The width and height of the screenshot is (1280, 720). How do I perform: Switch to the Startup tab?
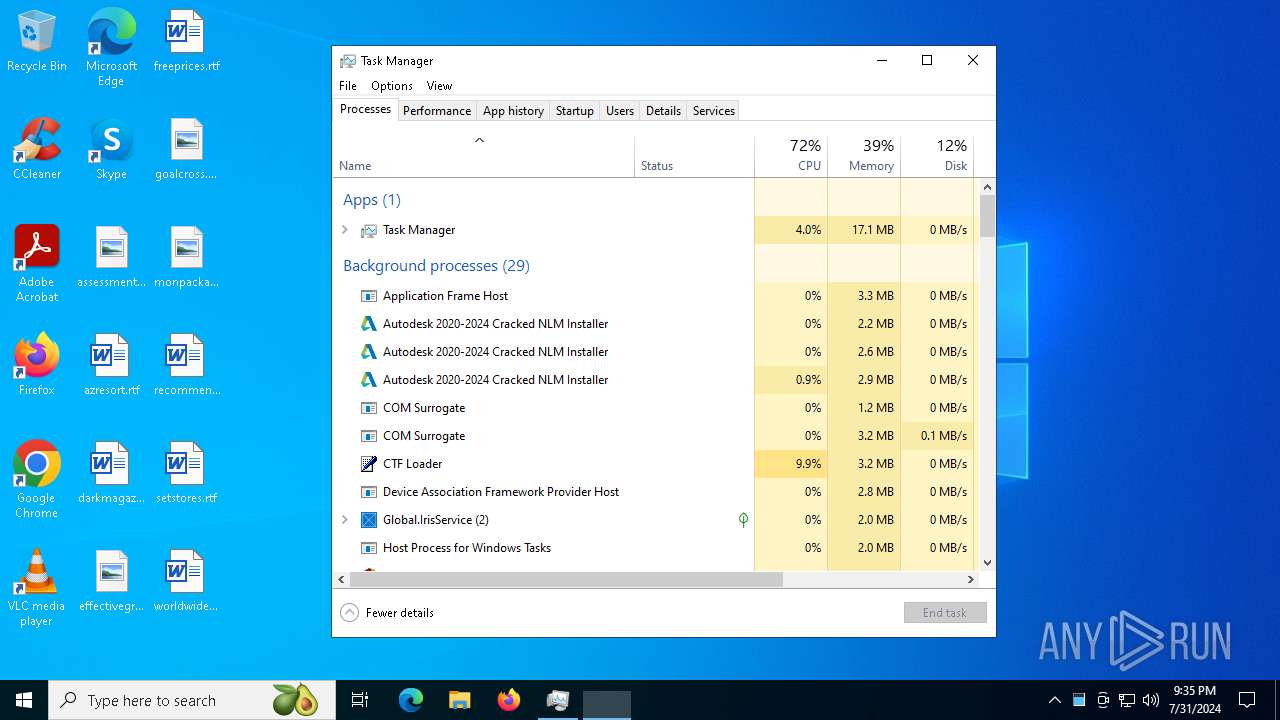pos(575,111)
